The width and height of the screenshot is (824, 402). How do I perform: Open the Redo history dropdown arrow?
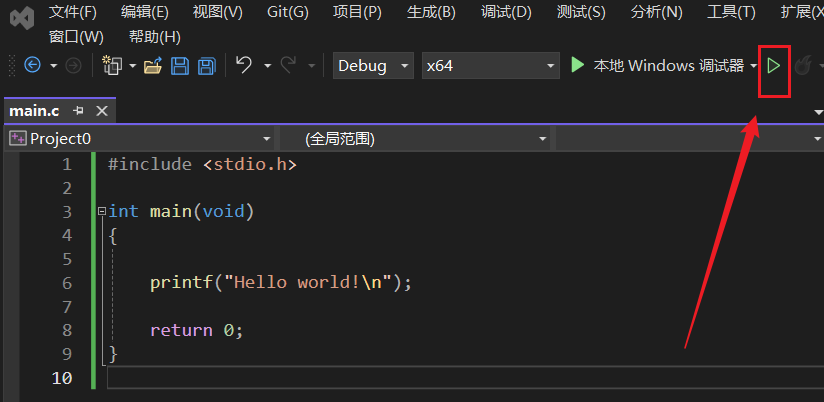[x=312, y=66]
